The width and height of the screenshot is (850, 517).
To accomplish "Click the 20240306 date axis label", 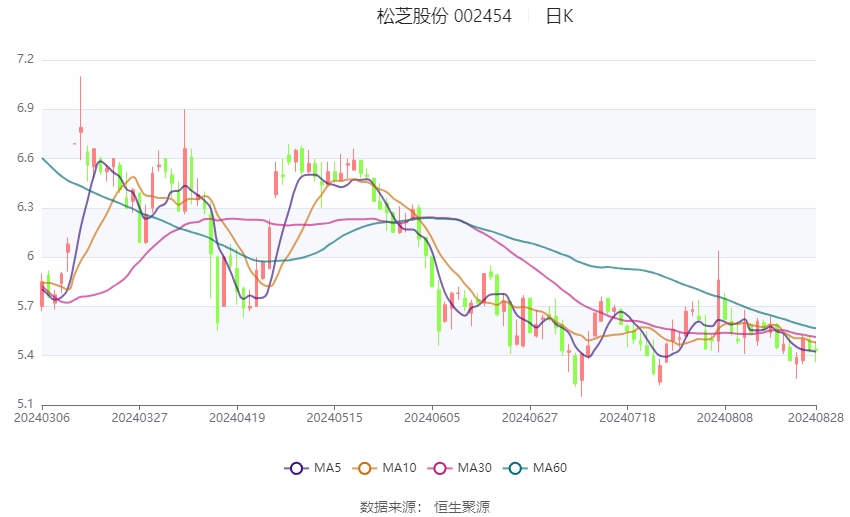I will point(42,418).
